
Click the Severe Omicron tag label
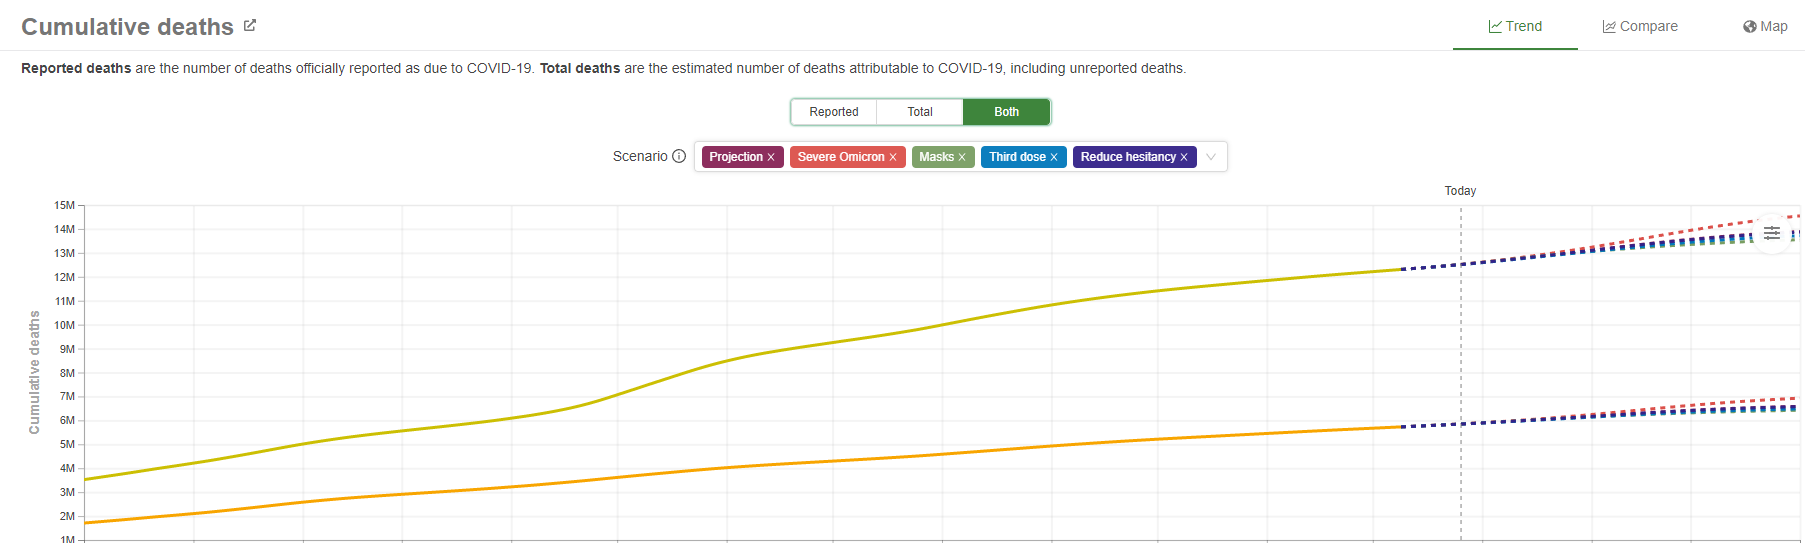(841, 157)
